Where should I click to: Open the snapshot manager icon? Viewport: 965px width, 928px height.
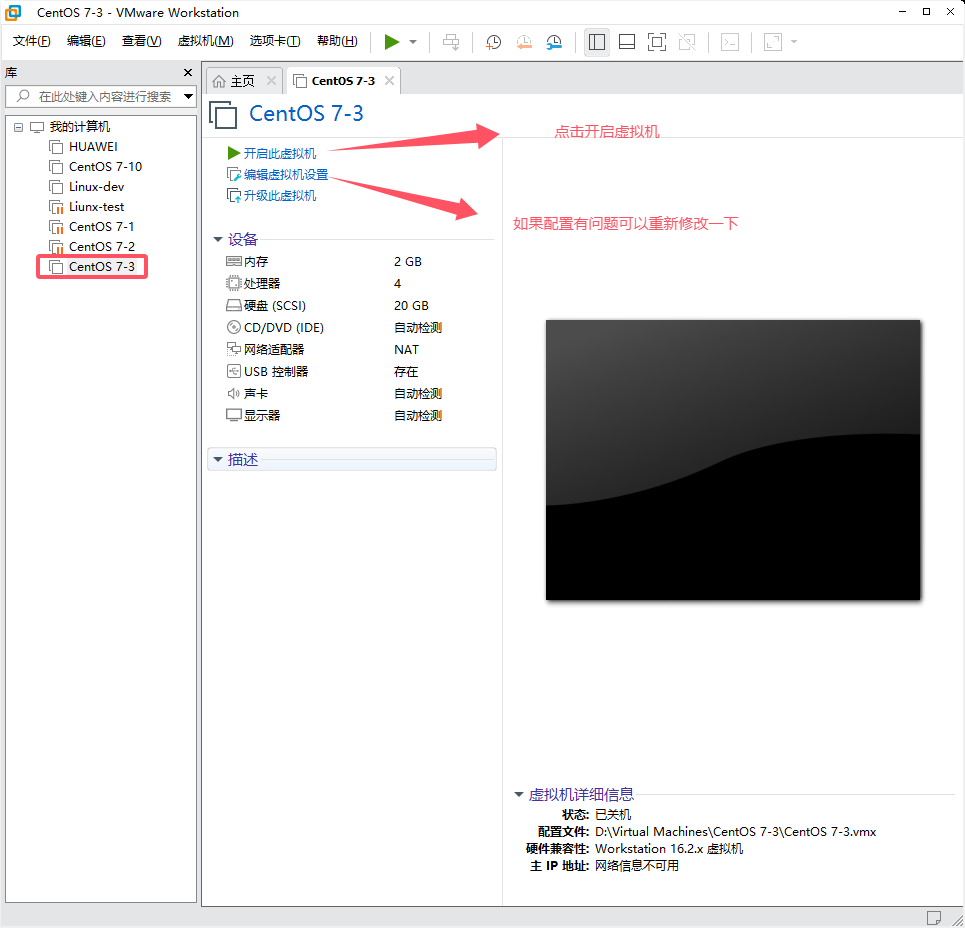pyautogui.click(x=554, y=42)
